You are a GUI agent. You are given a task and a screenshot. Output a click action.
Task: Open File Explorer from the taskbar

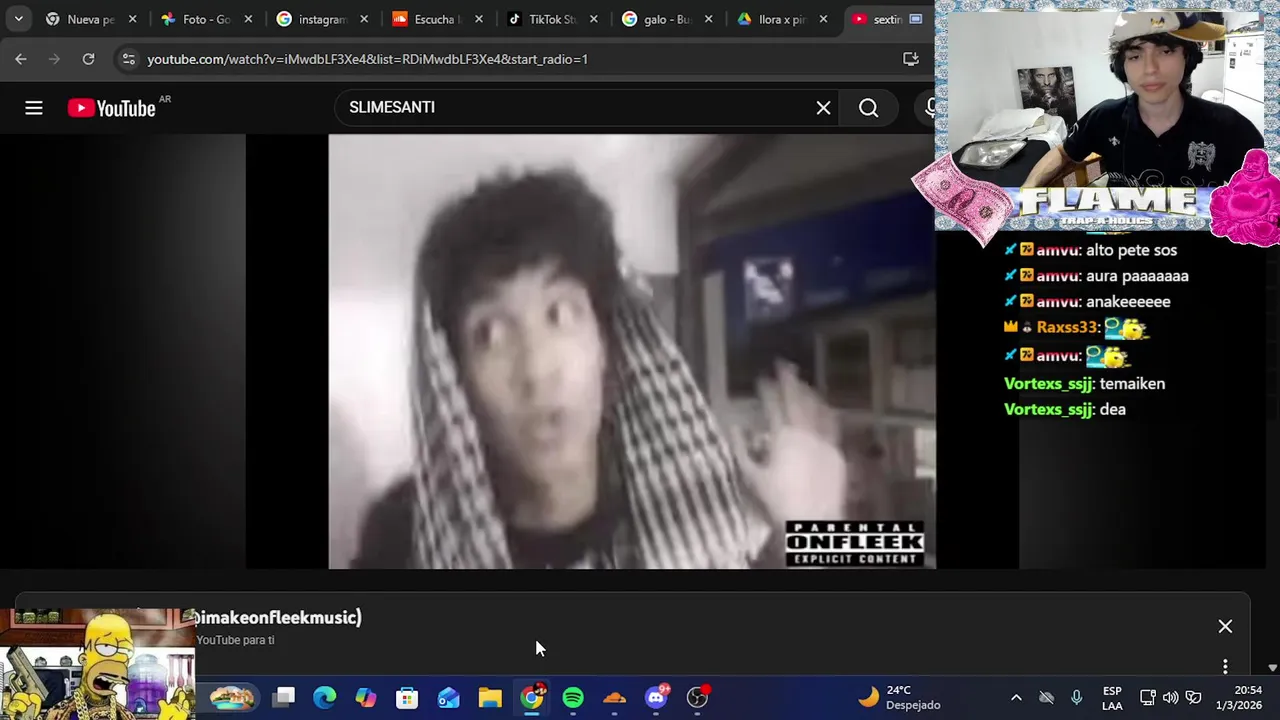tap(490, 696)
